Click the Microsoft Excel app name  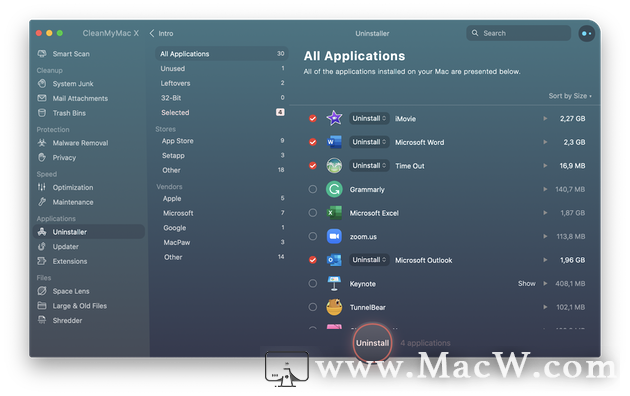click(374, 213)
